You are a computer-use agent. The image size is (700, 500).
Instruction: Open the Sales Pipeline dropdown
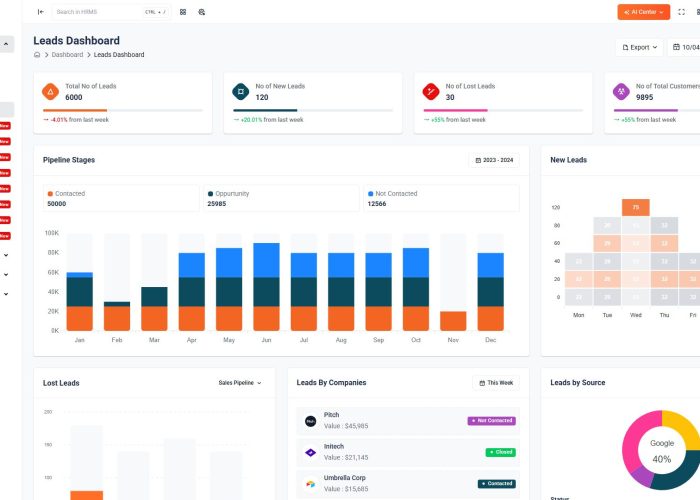click(x=240, y=383)
